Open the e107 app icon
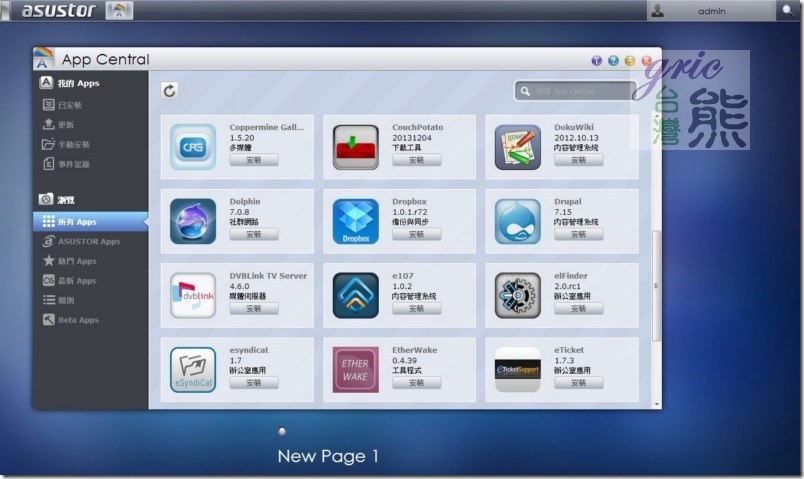The height and width of the screenshot is (479, 804). pos(355,295)
